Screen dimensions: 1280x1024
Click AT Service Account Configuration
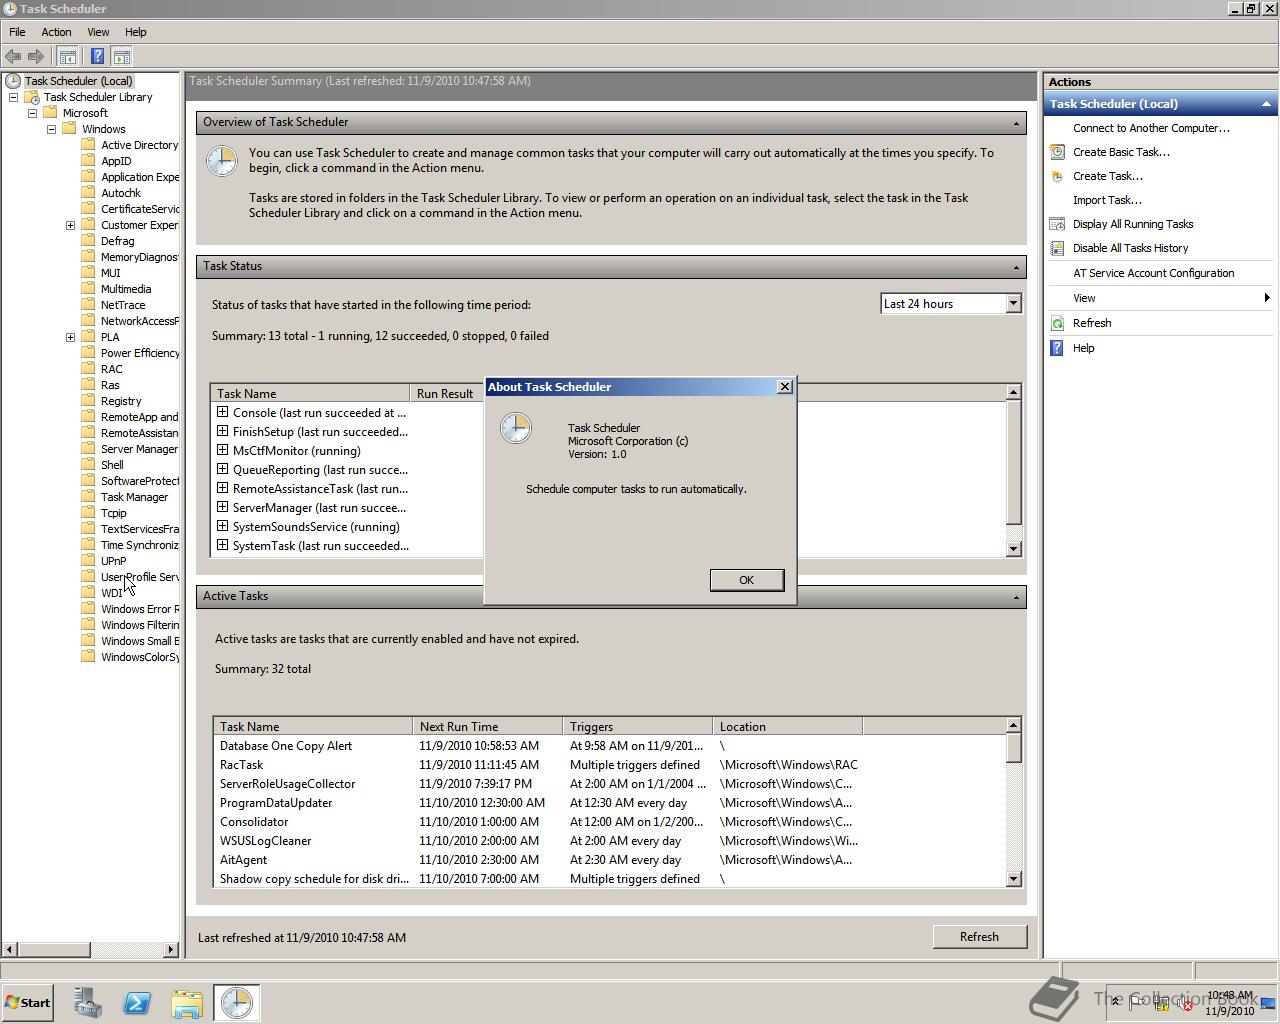pos(1153,273)
